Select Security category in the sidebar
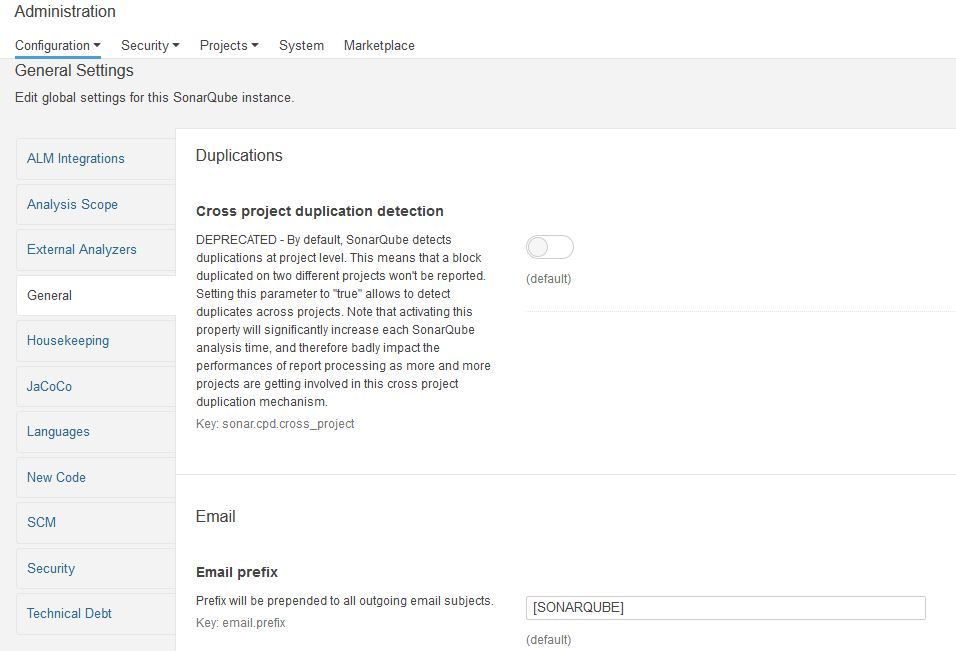956x651 pixels. click(x=96, y=568)
